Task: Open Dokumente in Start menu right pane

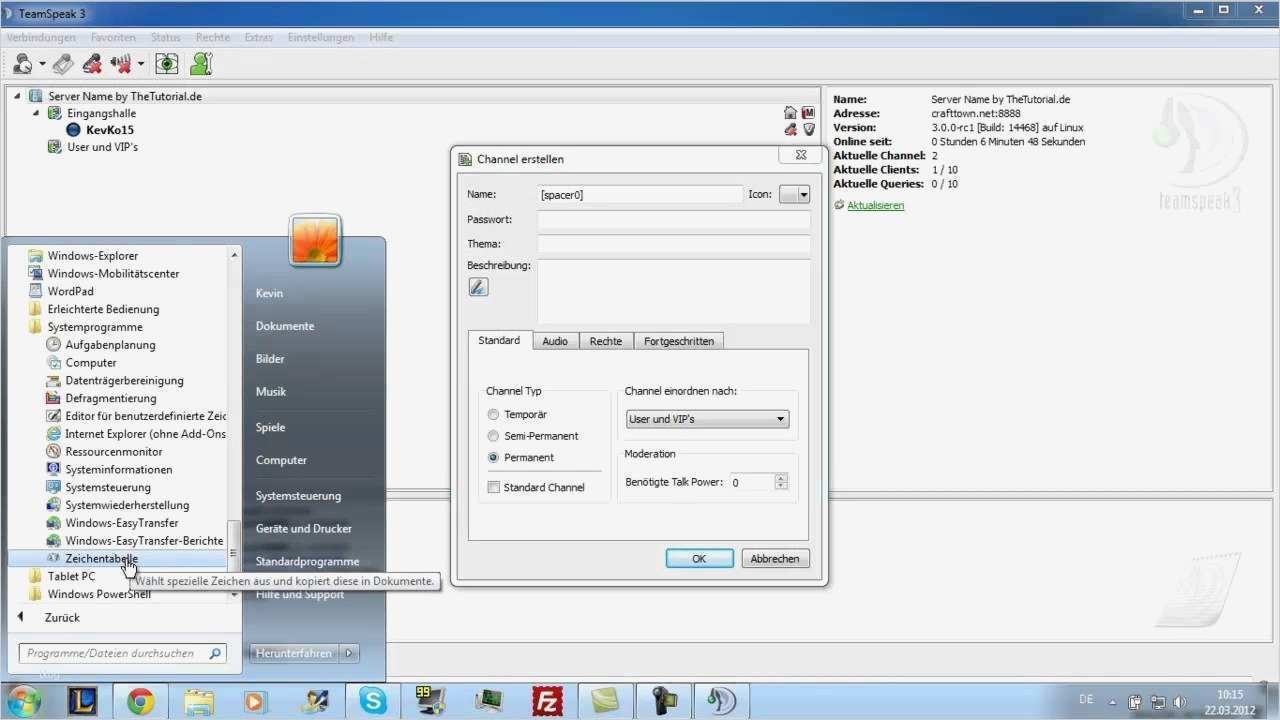Action: click(285, 326)
